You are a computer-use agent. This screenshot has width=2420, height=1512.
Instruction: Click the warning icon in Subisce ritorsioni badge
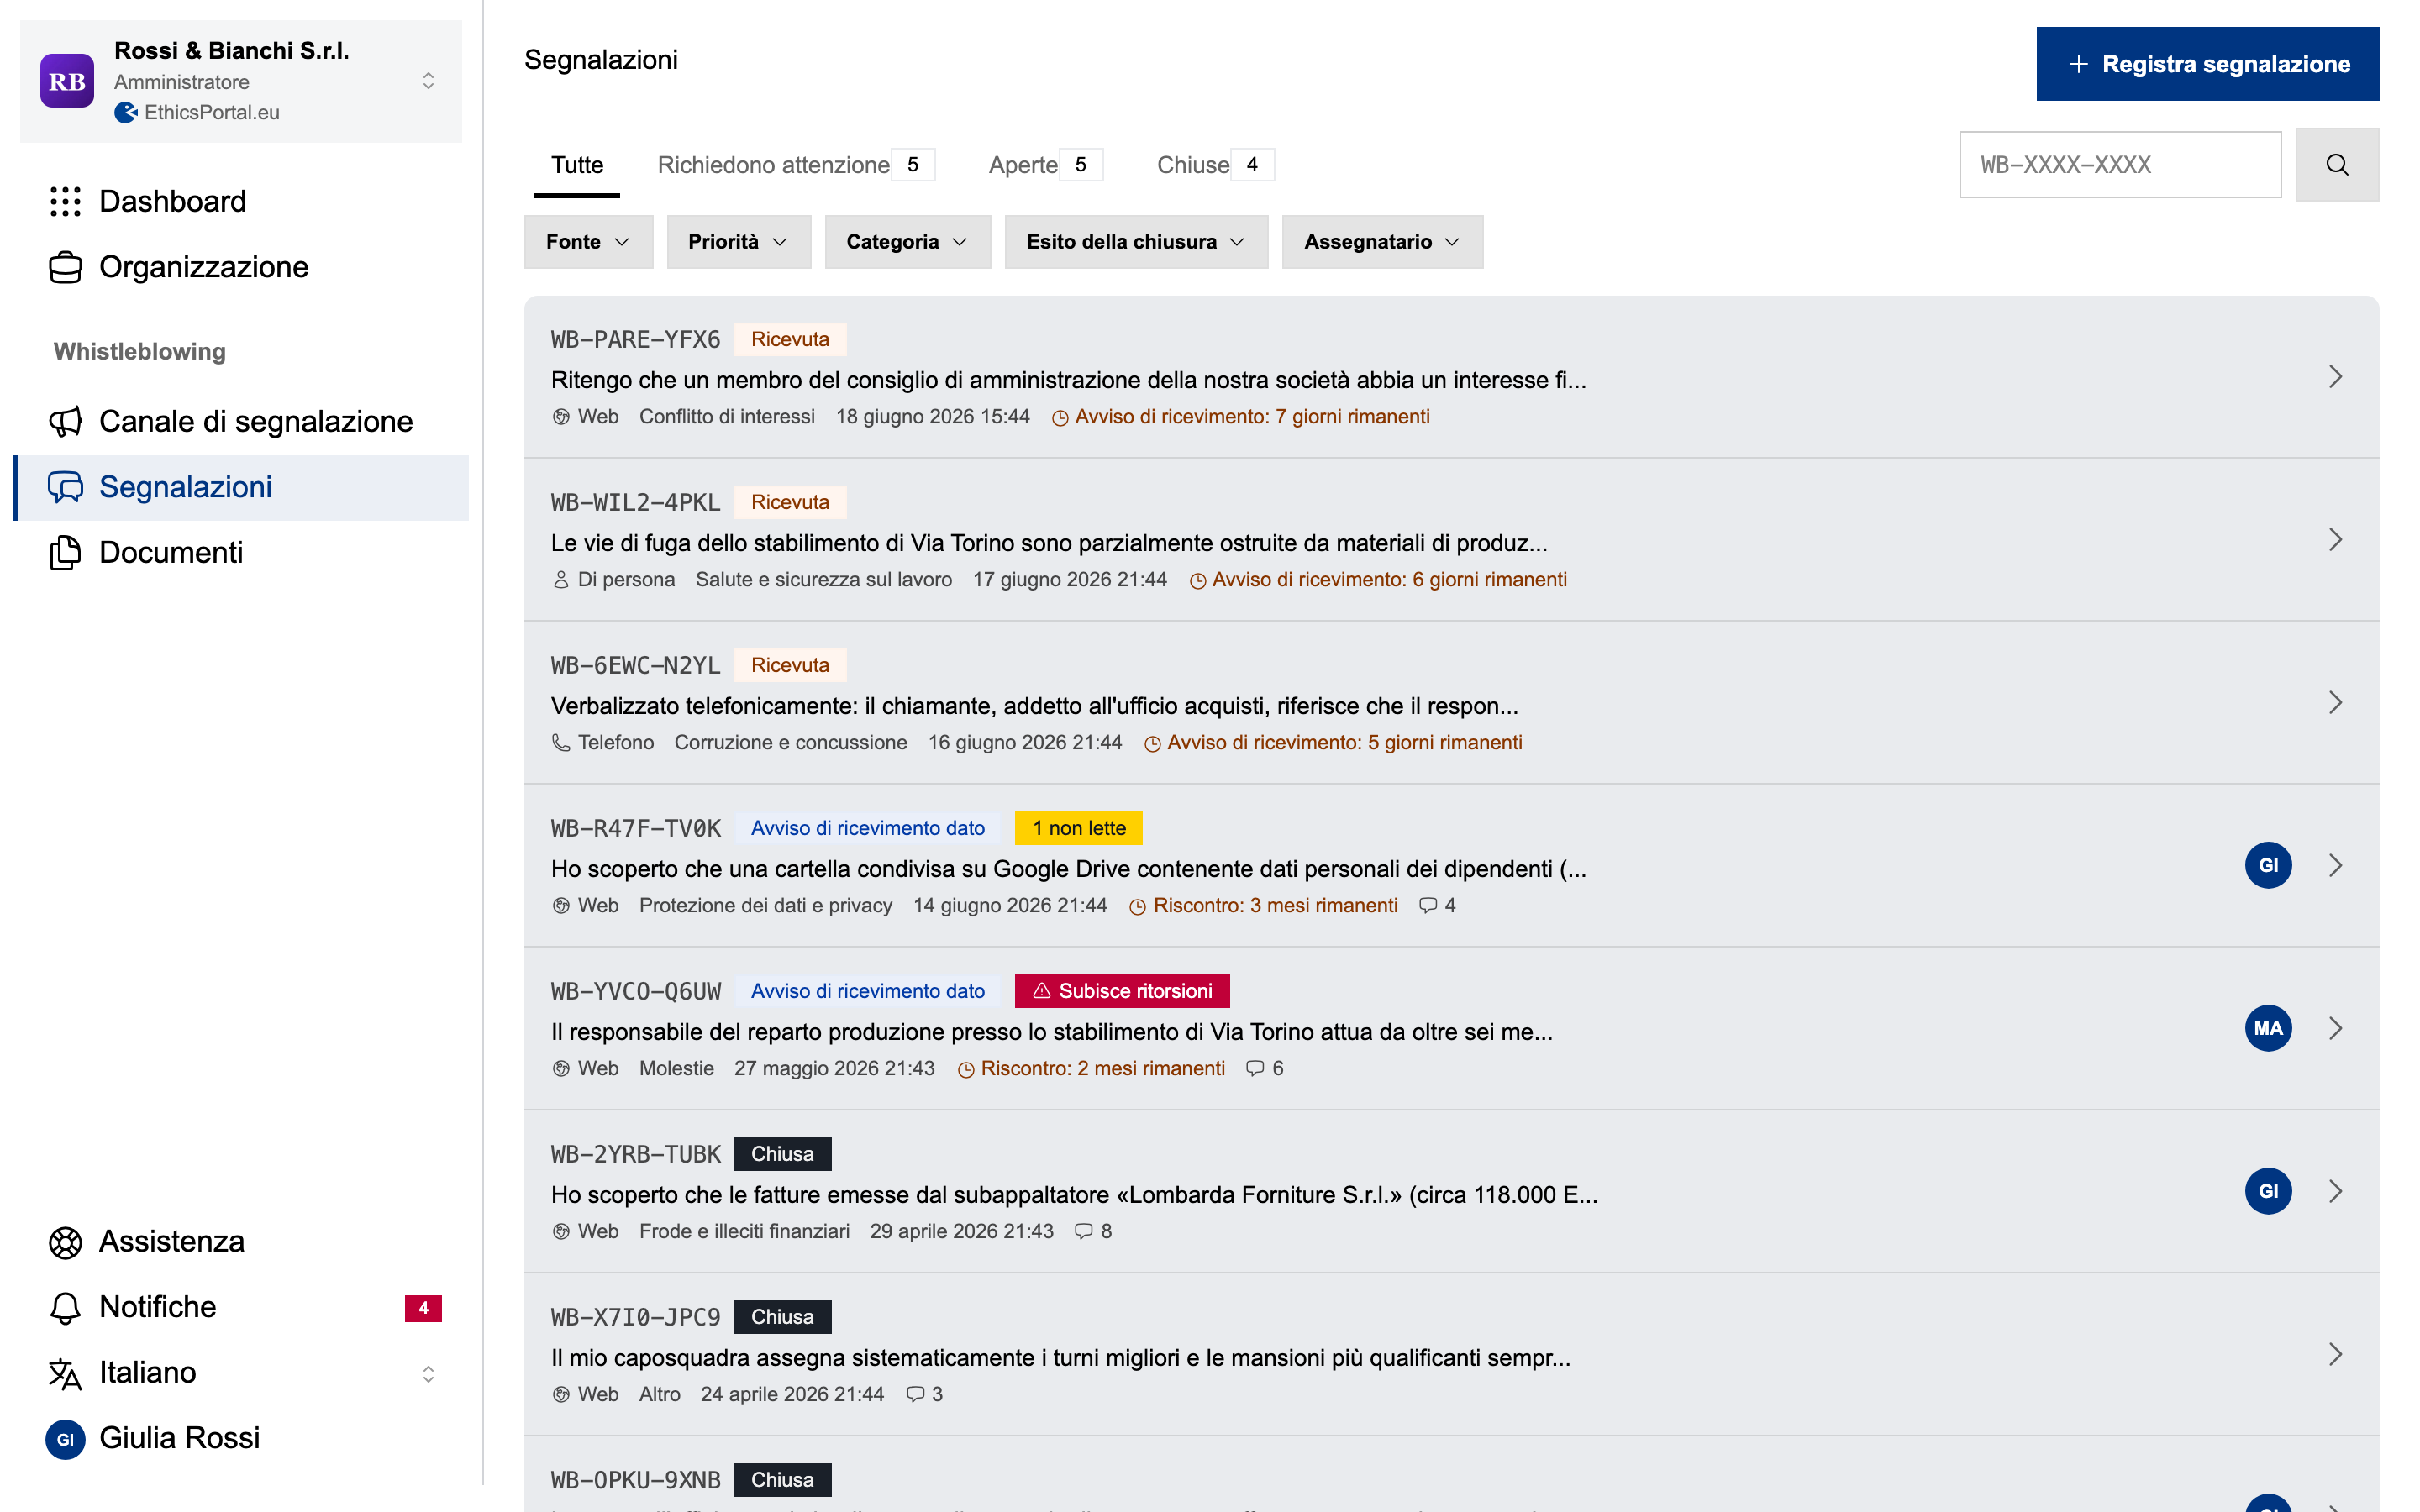coord(1041,991)
